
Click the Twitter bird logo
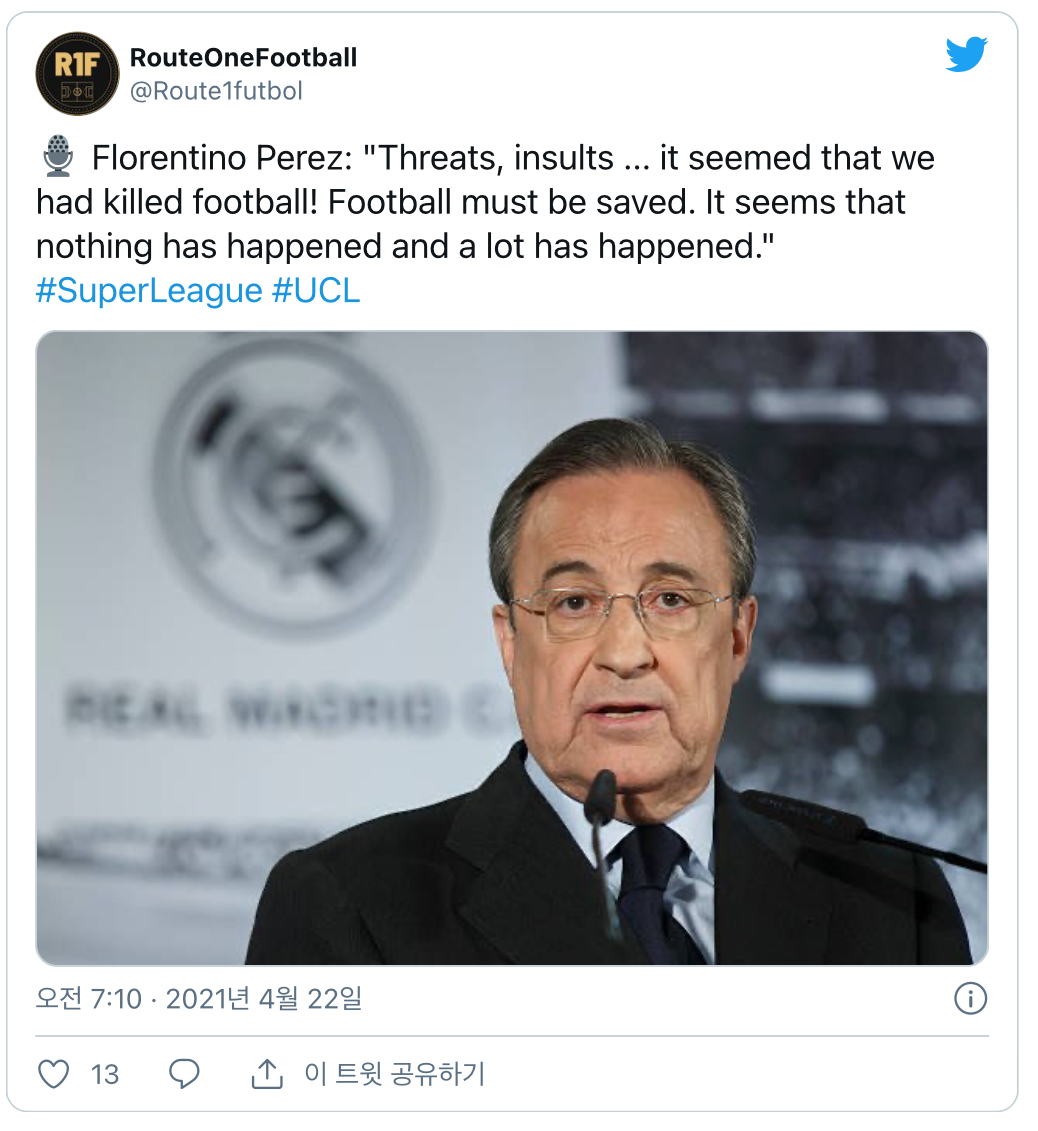(x=966, y=55)
